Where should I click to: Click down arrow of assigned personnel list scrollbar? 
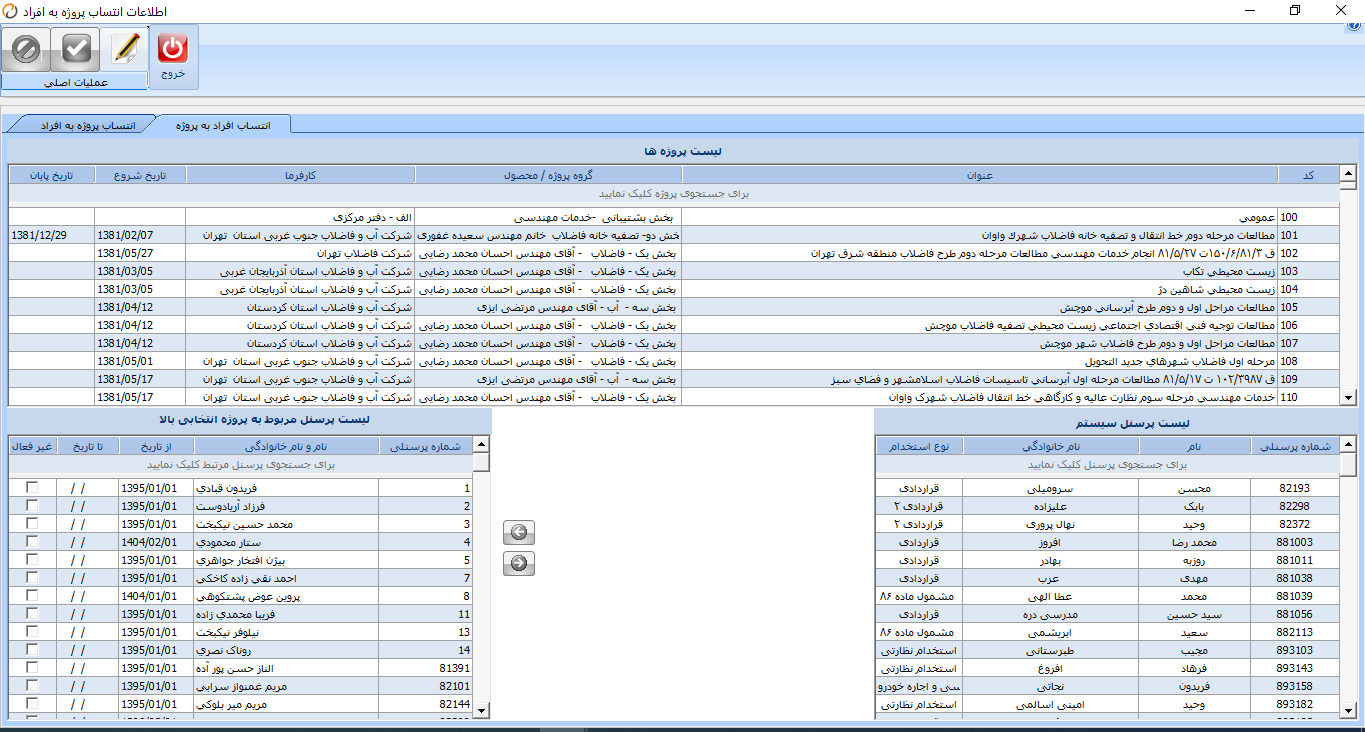point(481,710)
